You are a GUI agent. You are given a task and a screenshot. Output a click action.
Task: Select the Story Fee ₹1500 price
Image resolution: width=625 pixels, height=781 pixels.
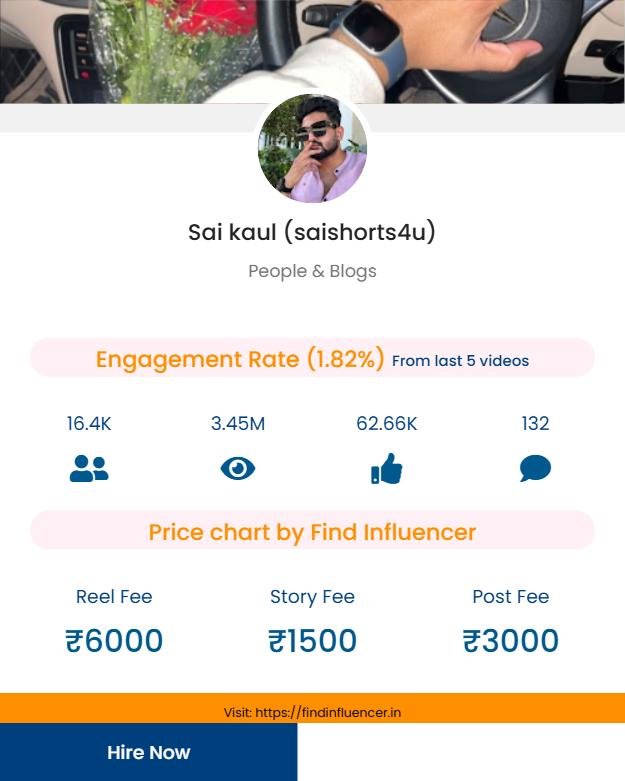(x=312, y=641)
